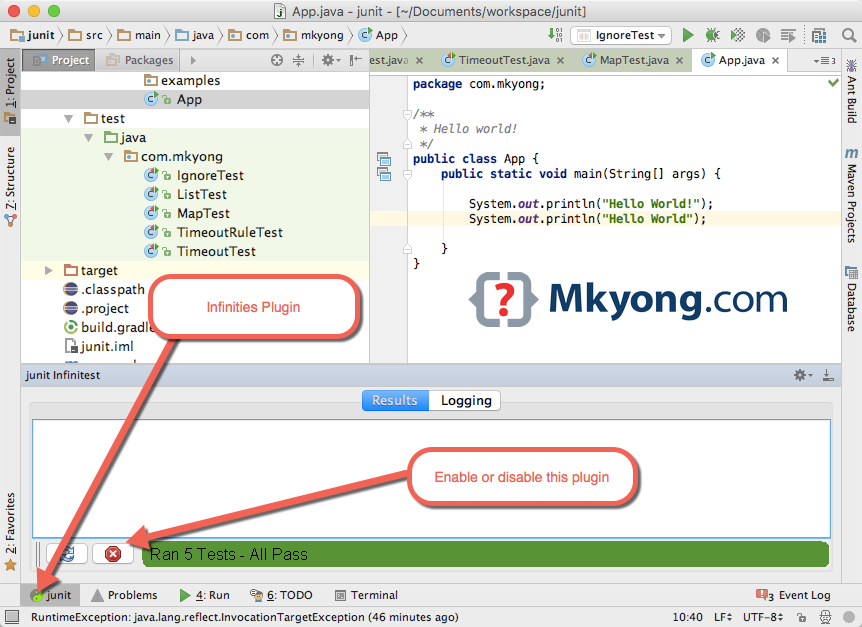Click the Make Project build icon

(x=555, y=35)
